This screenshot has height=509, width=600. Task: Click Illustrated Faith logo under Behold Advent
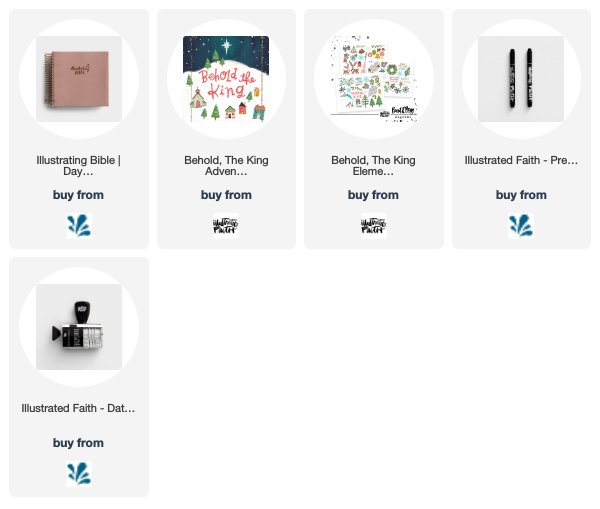pyautogui.click(x=226, y=226)
